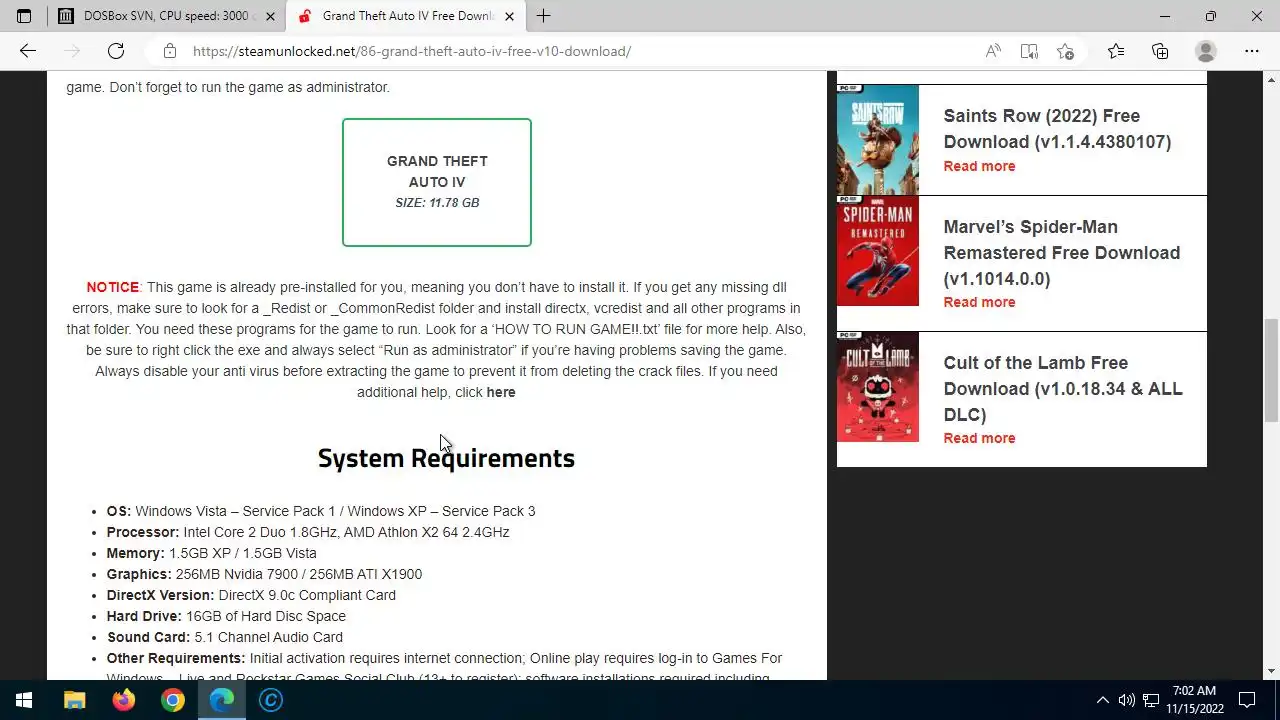Click the 'Sound Card:' requirement line
1280x720 pixels.
pos(225,637)
